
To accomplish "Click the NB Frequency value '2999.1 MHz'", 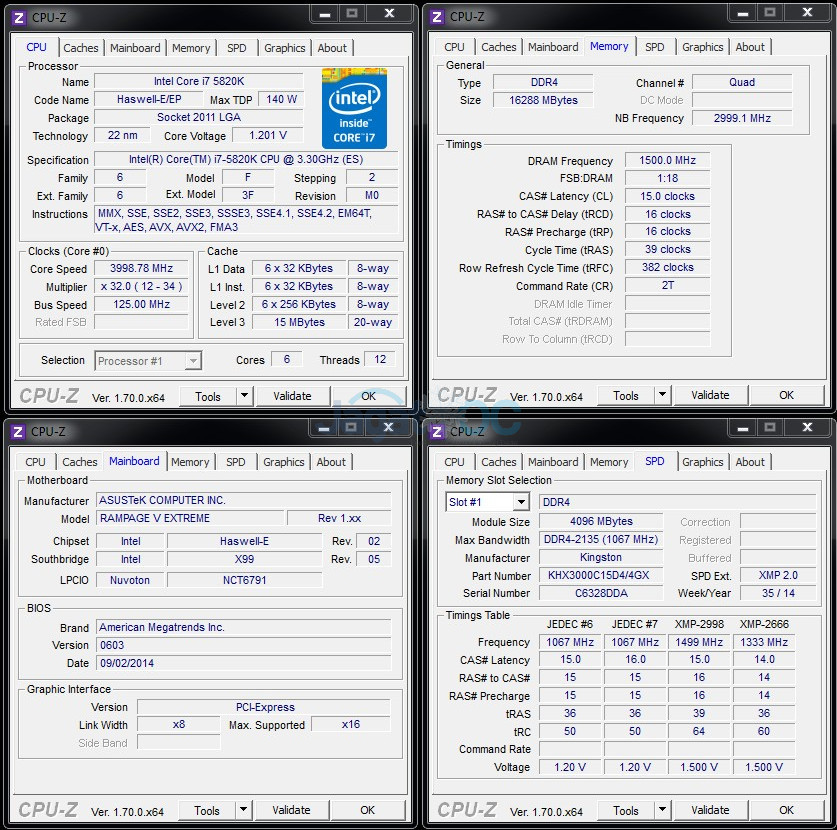I will tap(742, 118).
